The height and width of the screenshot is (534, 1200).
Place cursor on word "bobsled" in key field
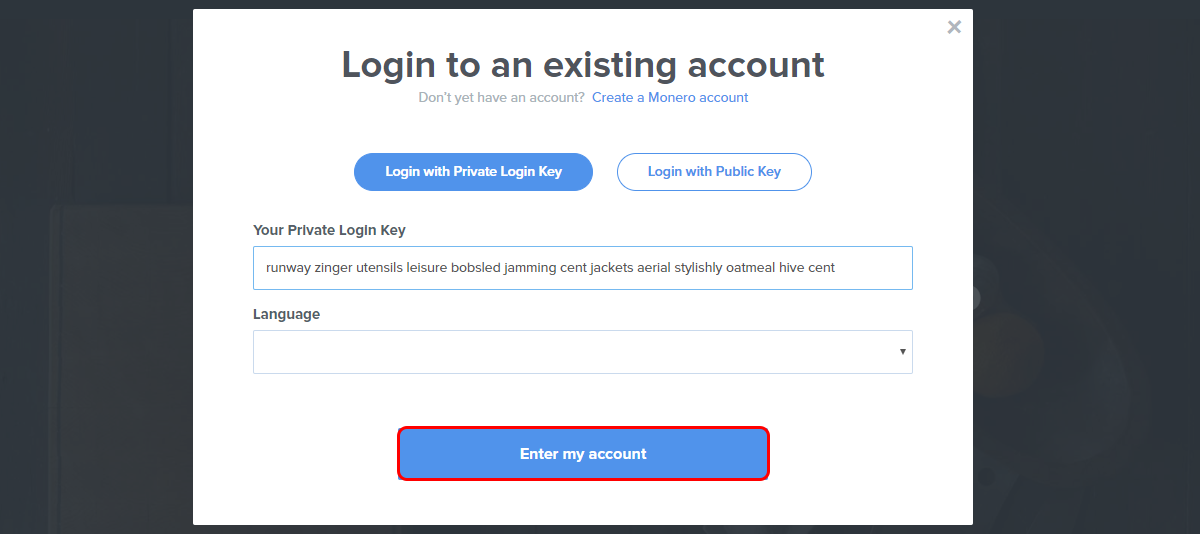(x=475, y=268)
